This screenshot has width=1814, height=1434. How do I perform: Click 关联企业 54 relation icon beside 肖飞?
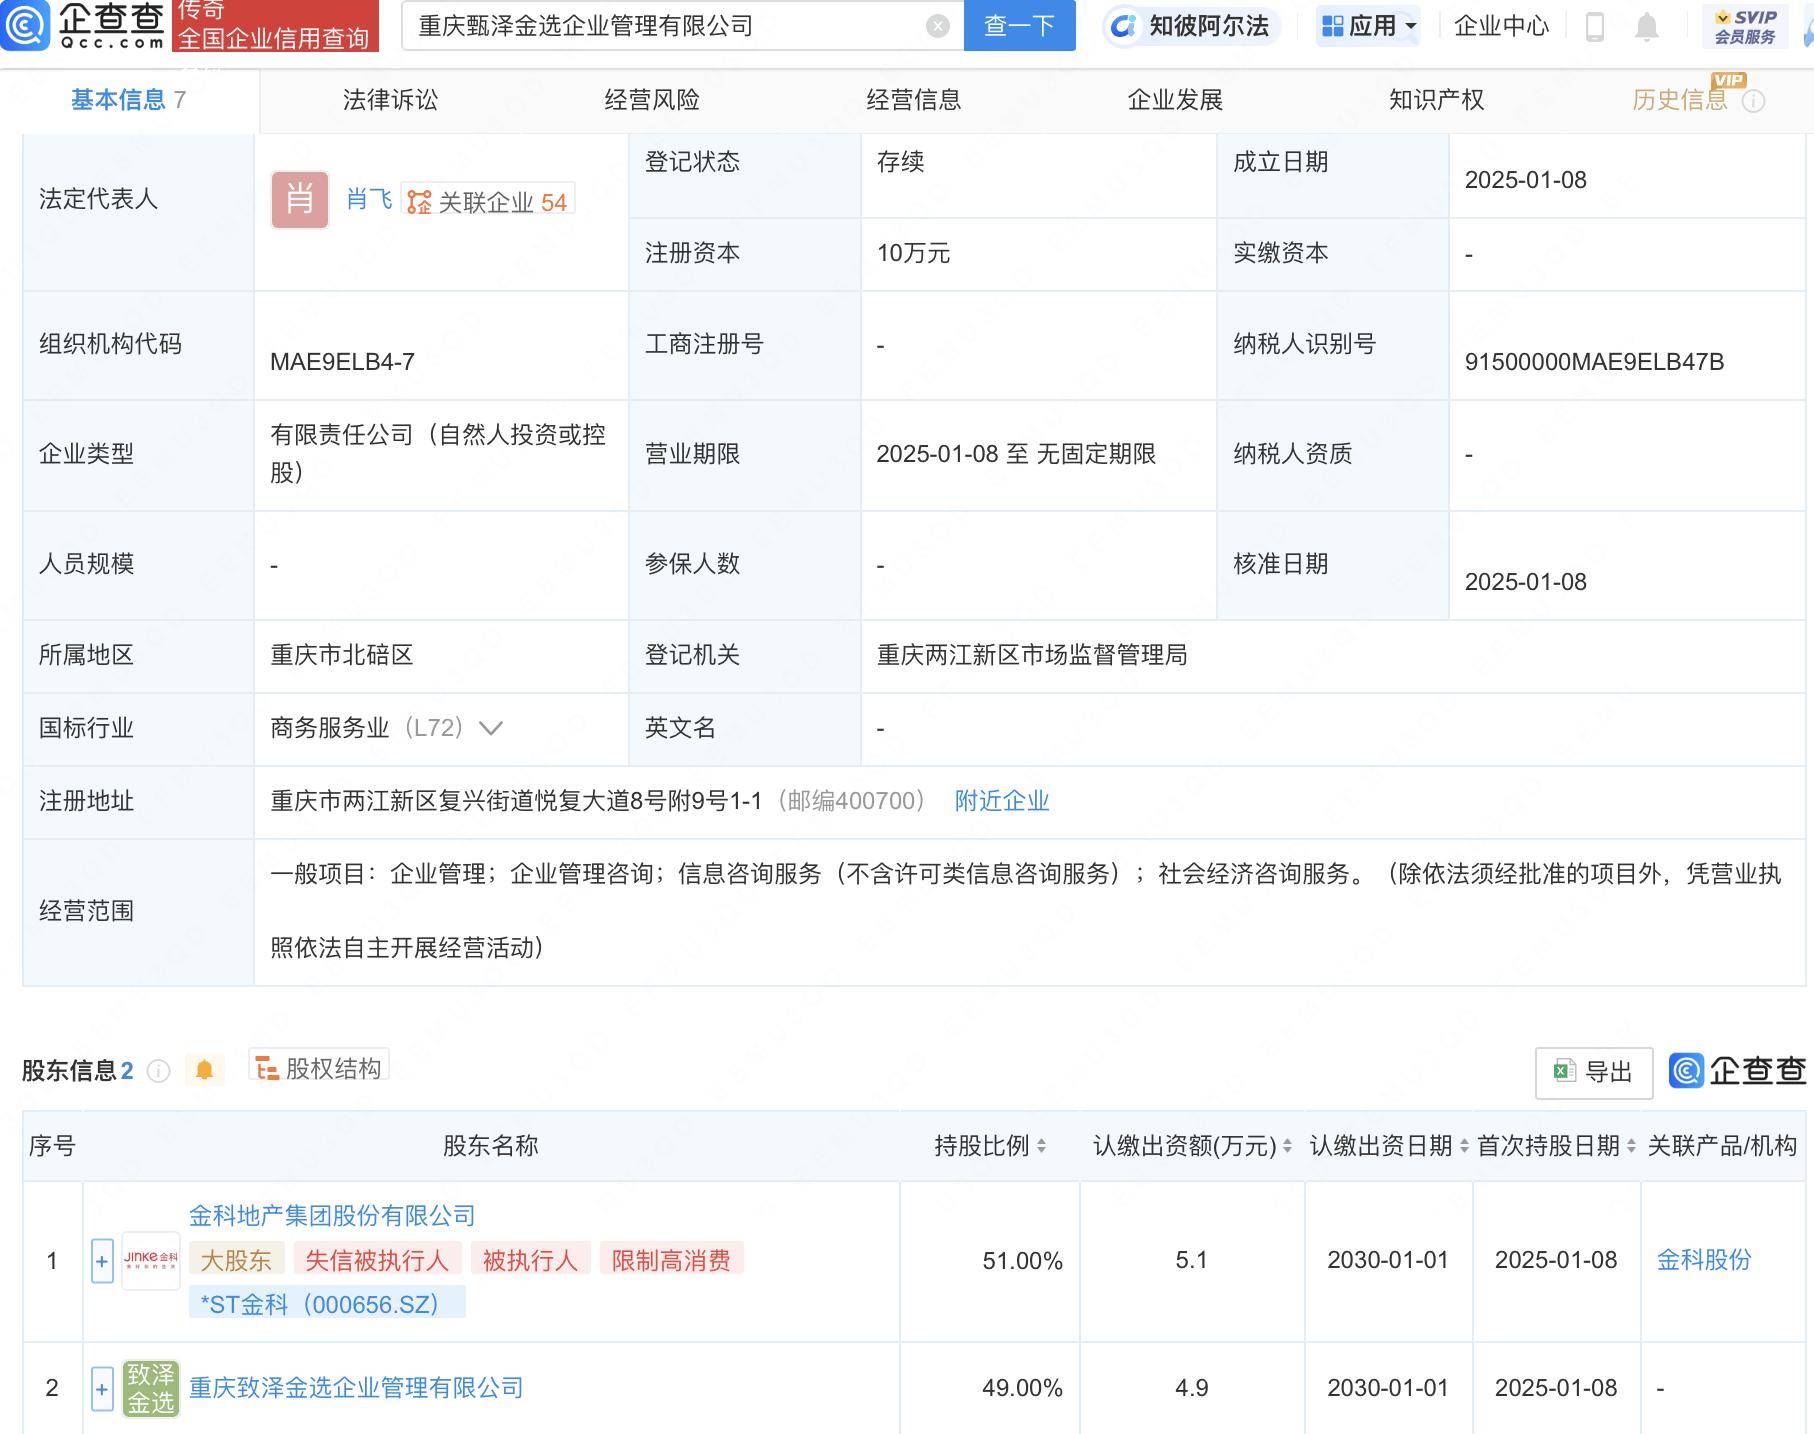[x=487, y=198]
